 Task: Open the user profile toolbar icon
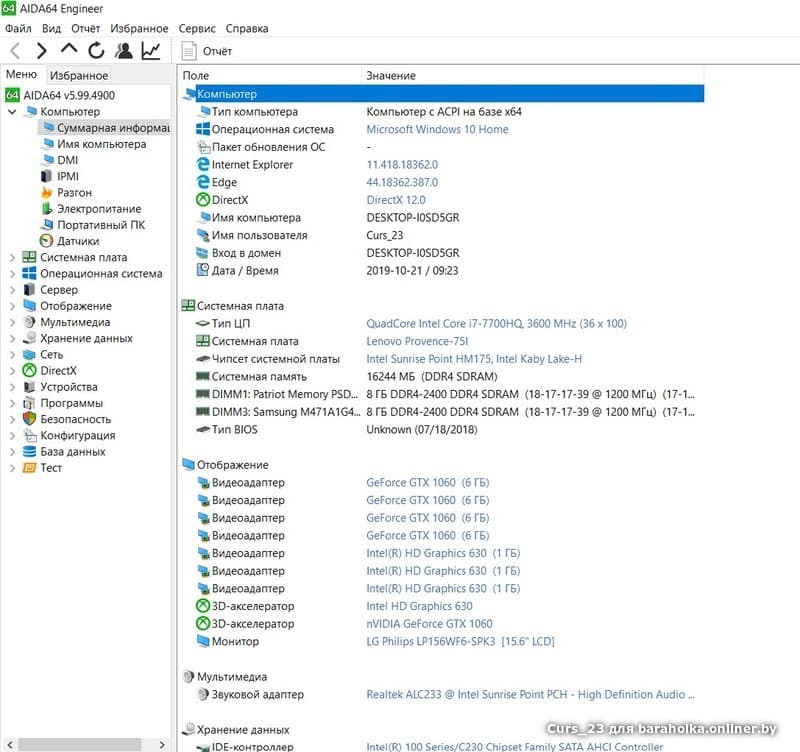123,50
